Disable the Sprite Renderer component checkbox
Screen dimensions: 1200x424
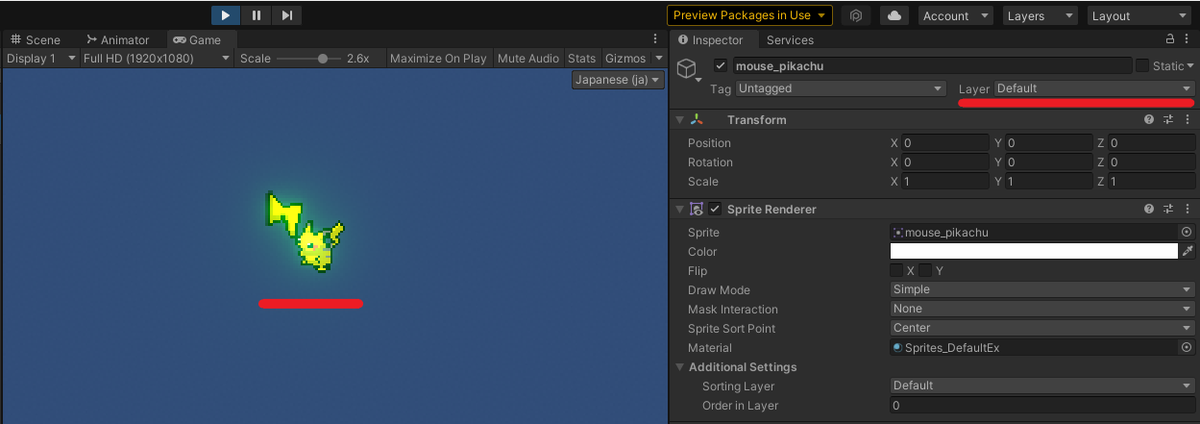click(x=715, y=210)
